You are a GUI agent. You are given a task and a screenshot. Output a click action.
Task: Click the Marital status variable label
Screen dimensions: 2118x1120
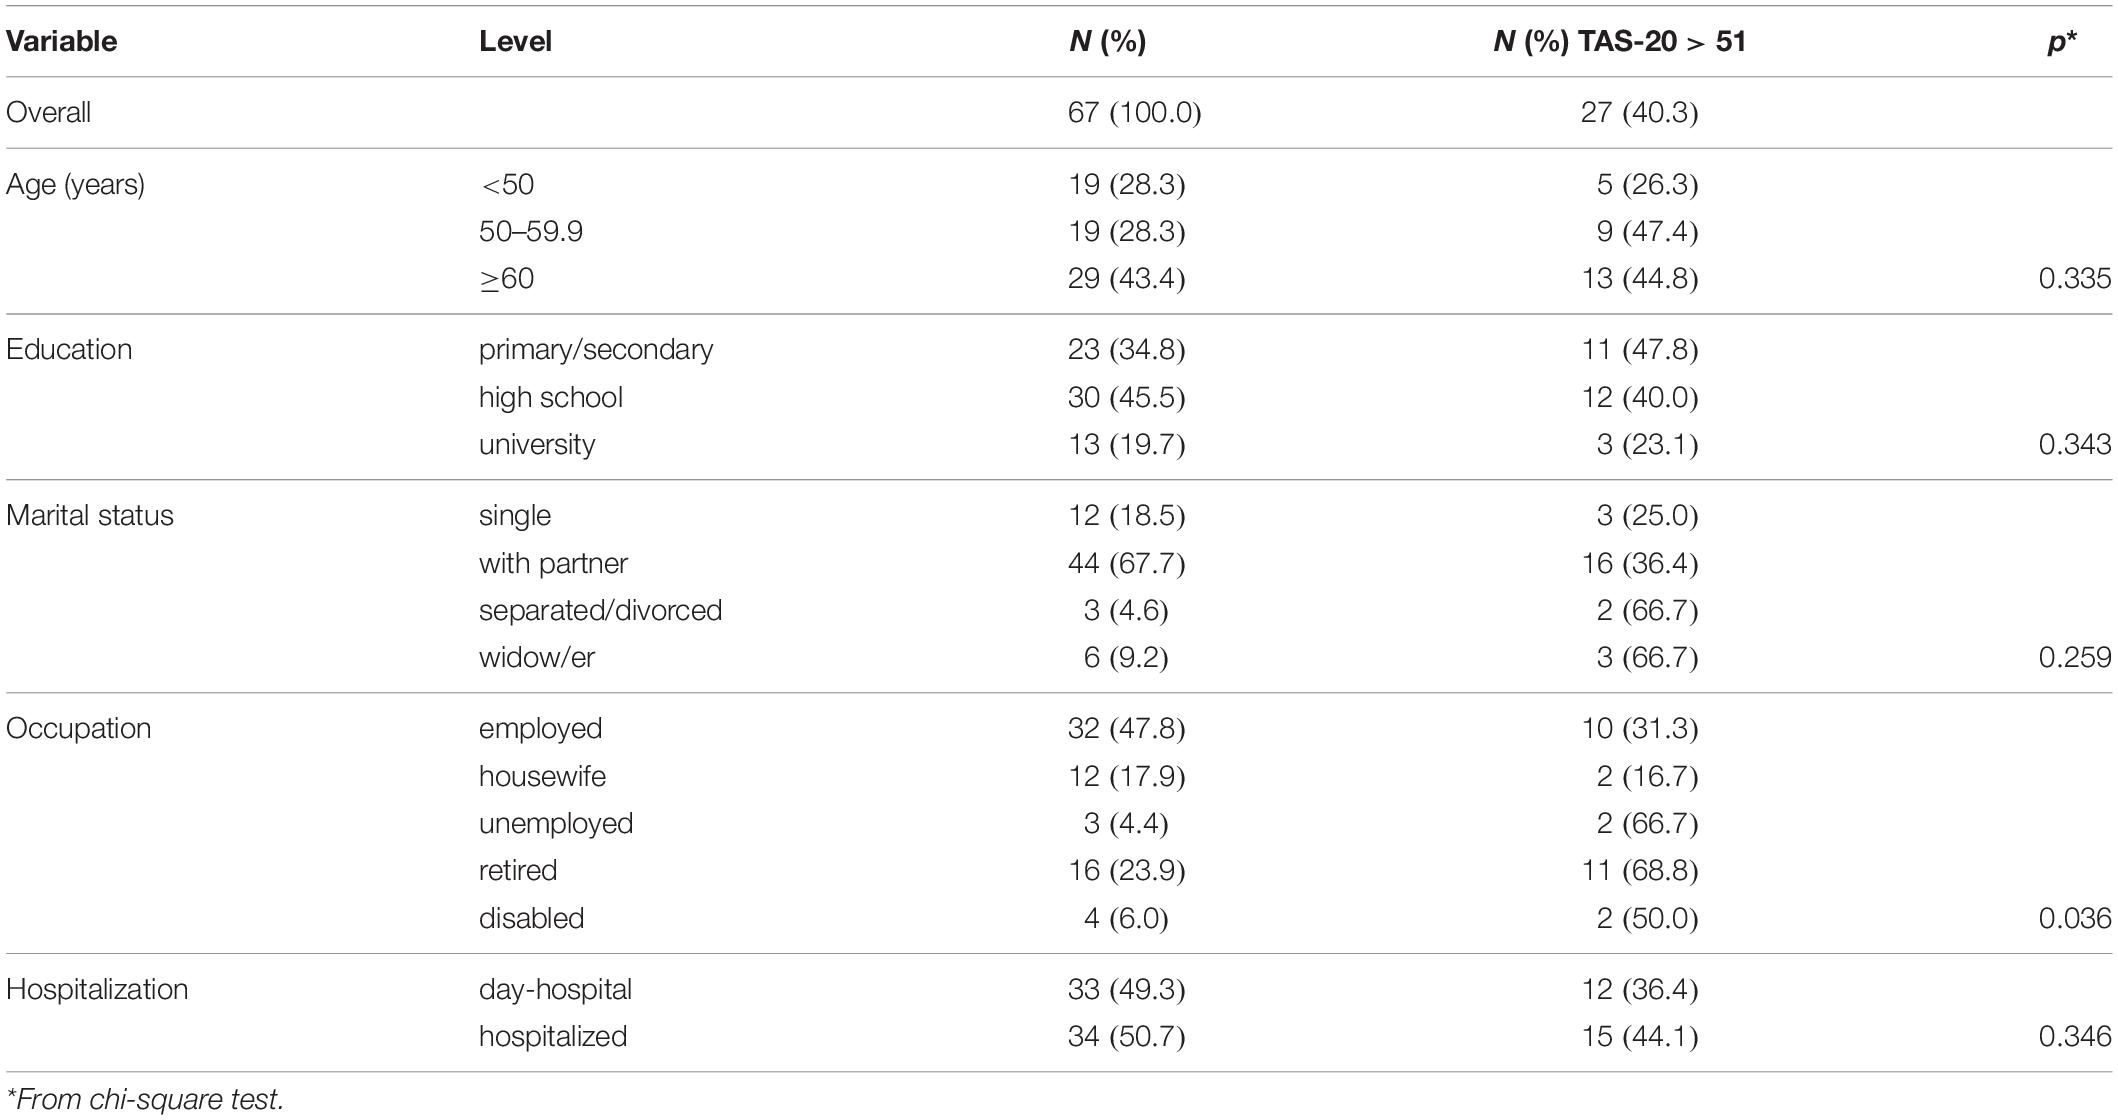(90, 516)
